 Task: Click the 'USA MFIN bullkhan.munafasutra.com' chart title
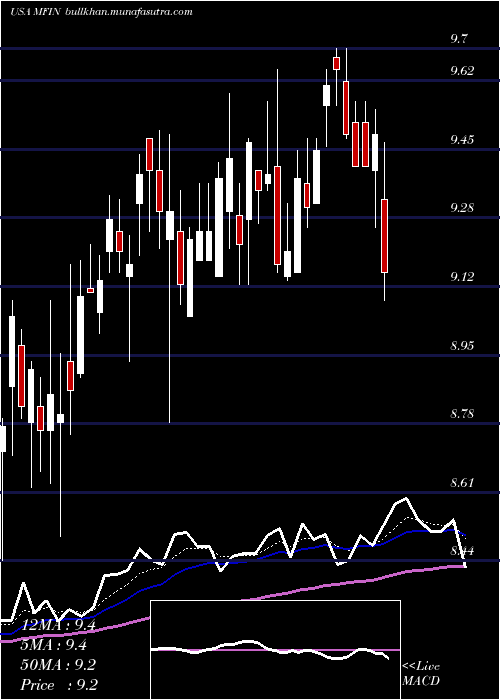tap(101, 12)
